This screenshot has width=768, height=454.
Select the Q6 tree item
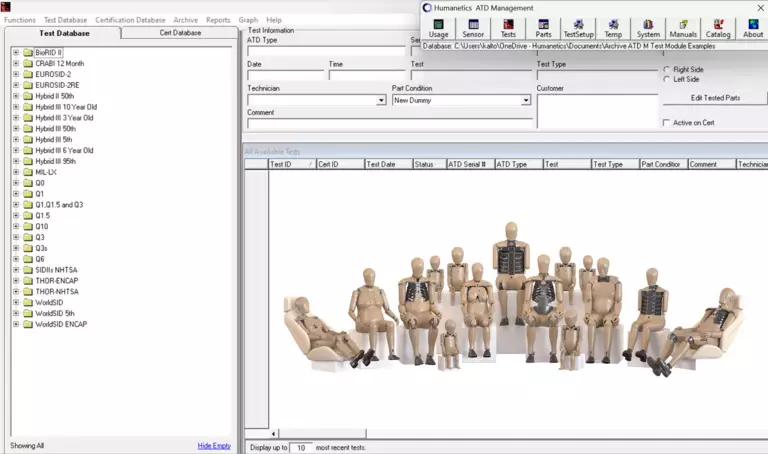point(40,259)
